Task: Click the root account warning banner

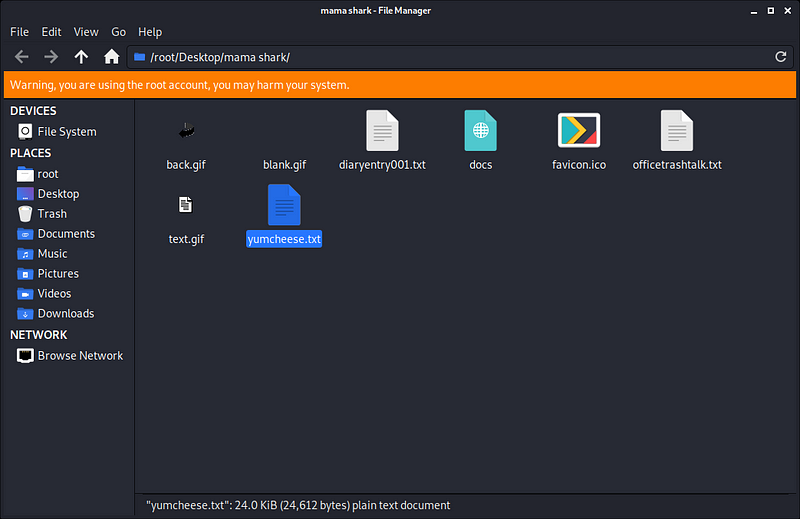Action: pyautogui.click(x=399, y=85)
